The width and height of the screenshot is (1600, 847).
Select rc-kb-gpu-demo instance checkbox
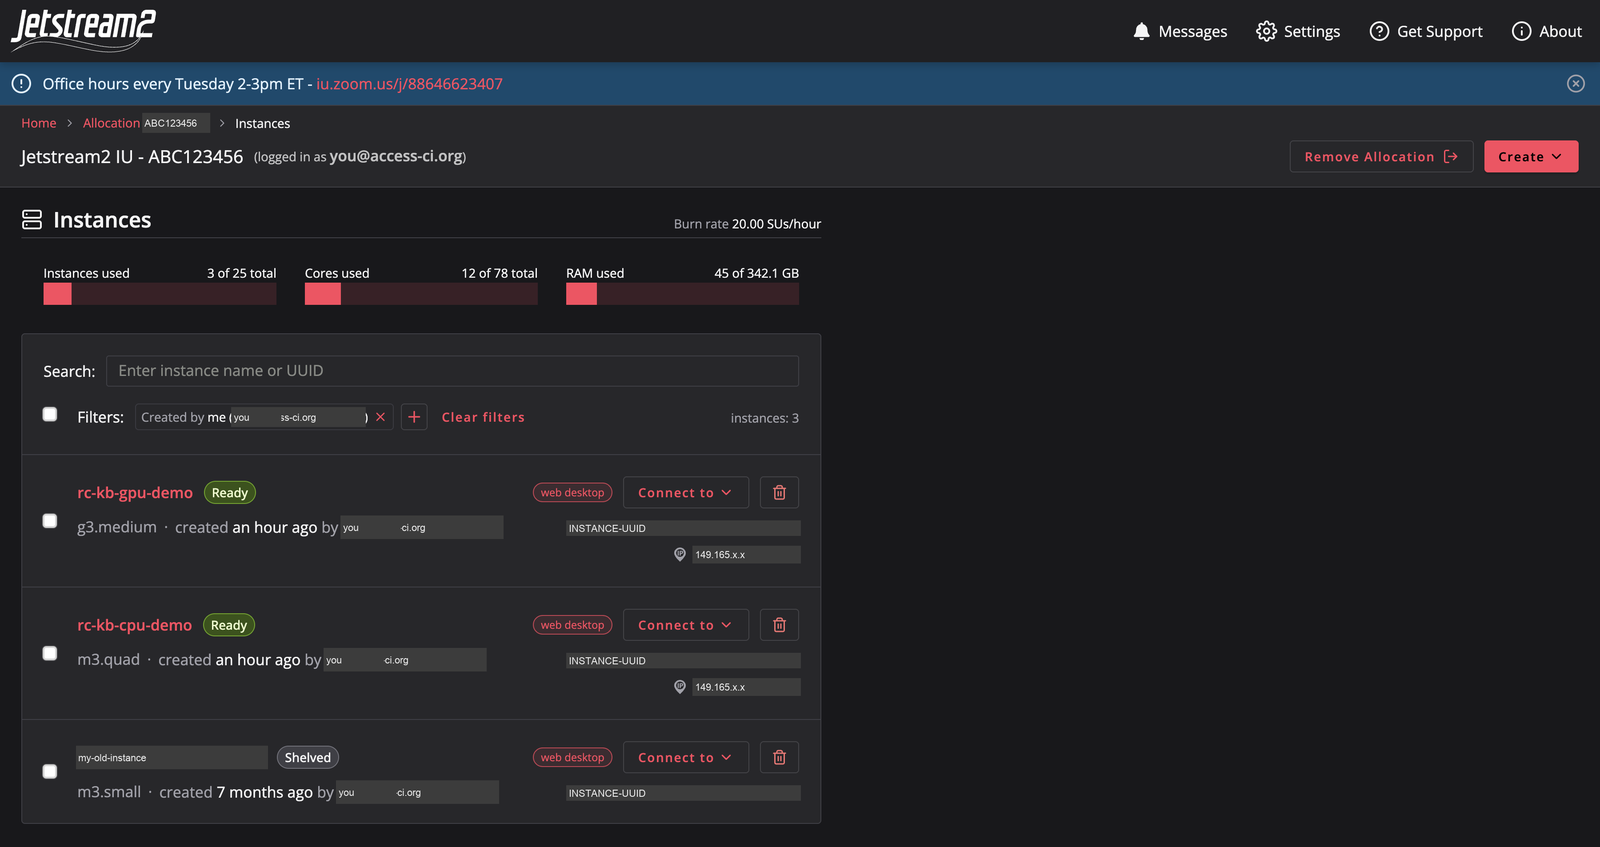click(50, 520)
